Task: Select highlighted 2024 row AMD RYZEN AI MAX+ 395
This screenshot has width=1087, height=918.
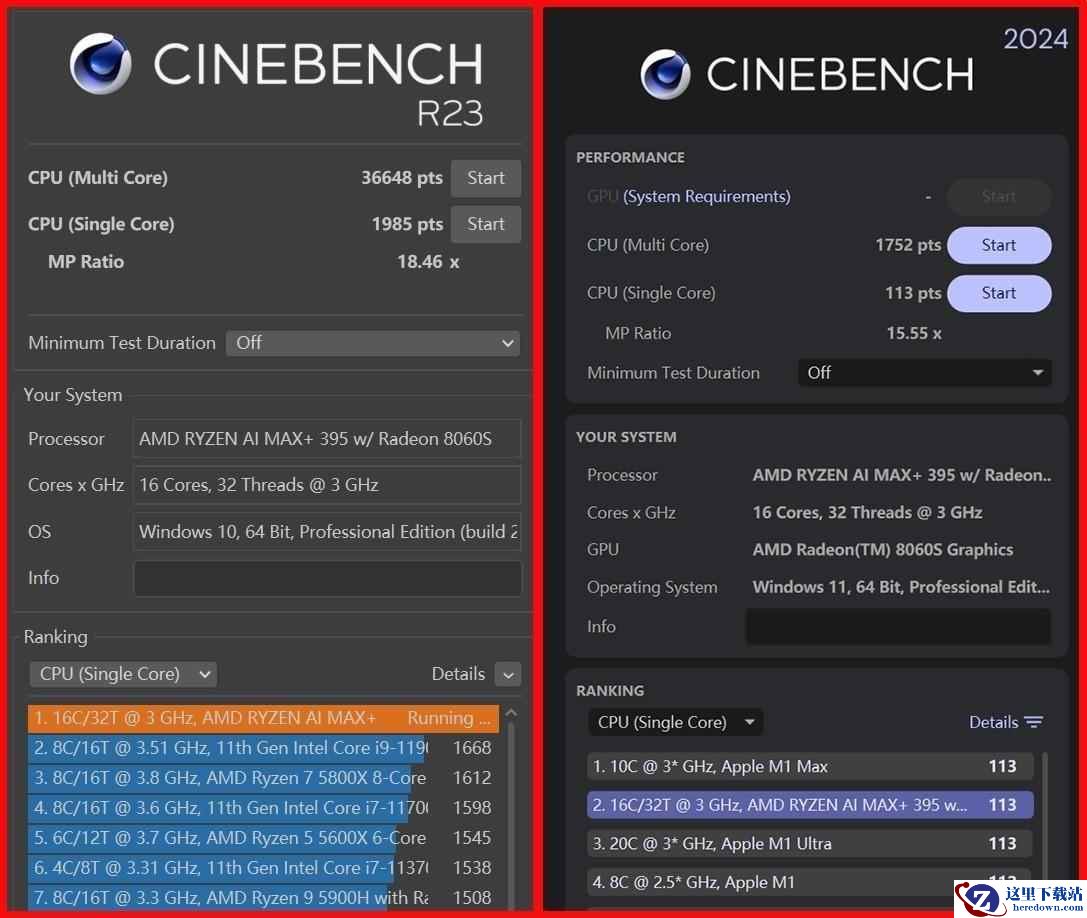Action: click(x=810, y=805)
